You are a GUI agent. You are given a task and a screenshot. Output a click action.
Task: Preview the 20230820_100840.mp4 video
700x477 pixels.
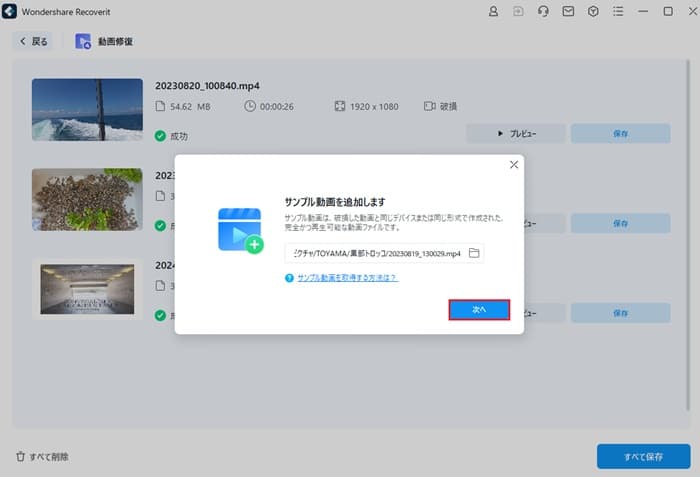pyautogui.click(x=516, y=134)
